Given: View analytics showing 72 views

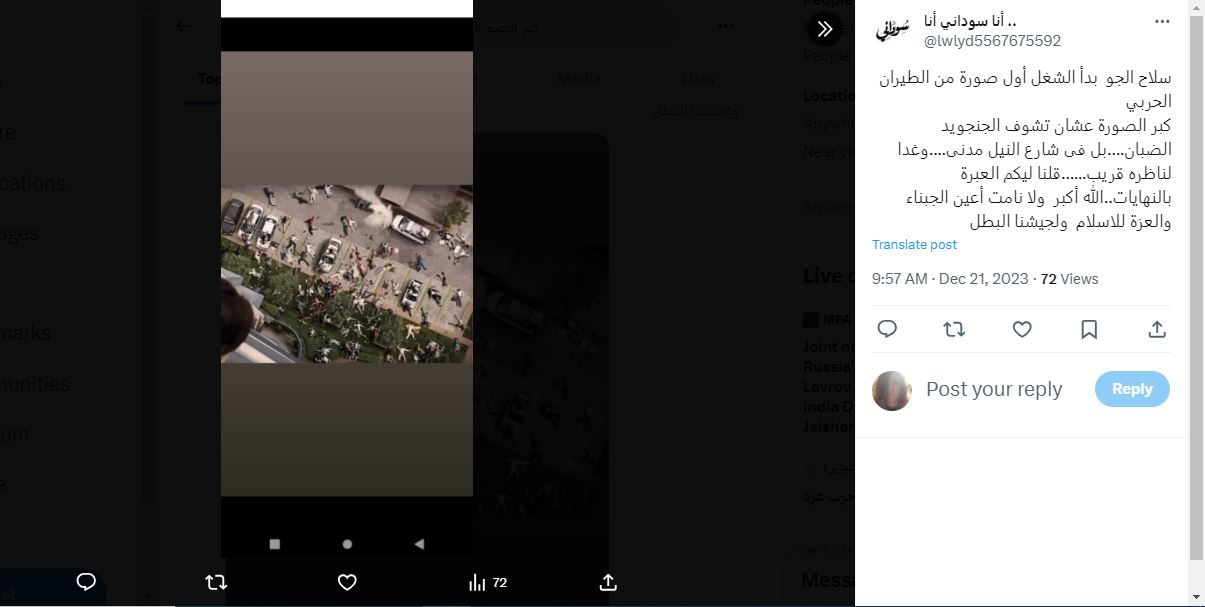Looking at the screenshot, I should [488, 582].
